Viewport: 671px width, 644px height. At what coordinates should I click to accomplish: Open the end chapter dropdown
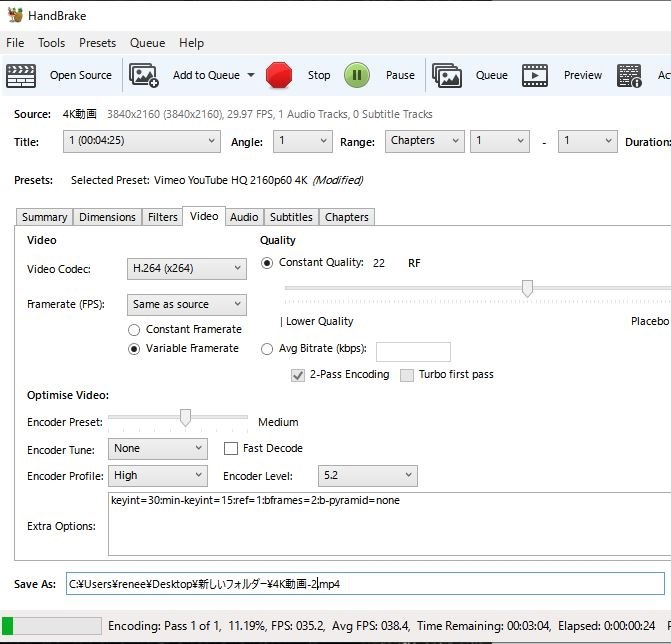point(588,141)
